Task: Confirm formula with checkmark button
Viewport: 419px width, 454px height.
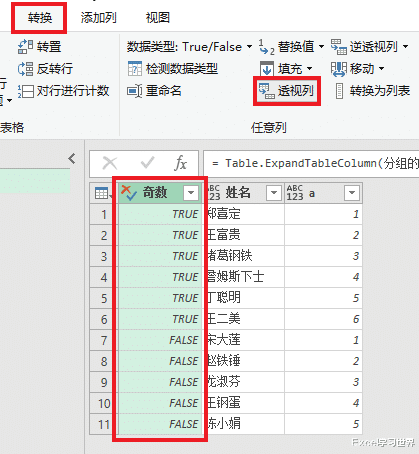Action: (x=147, y=163)
